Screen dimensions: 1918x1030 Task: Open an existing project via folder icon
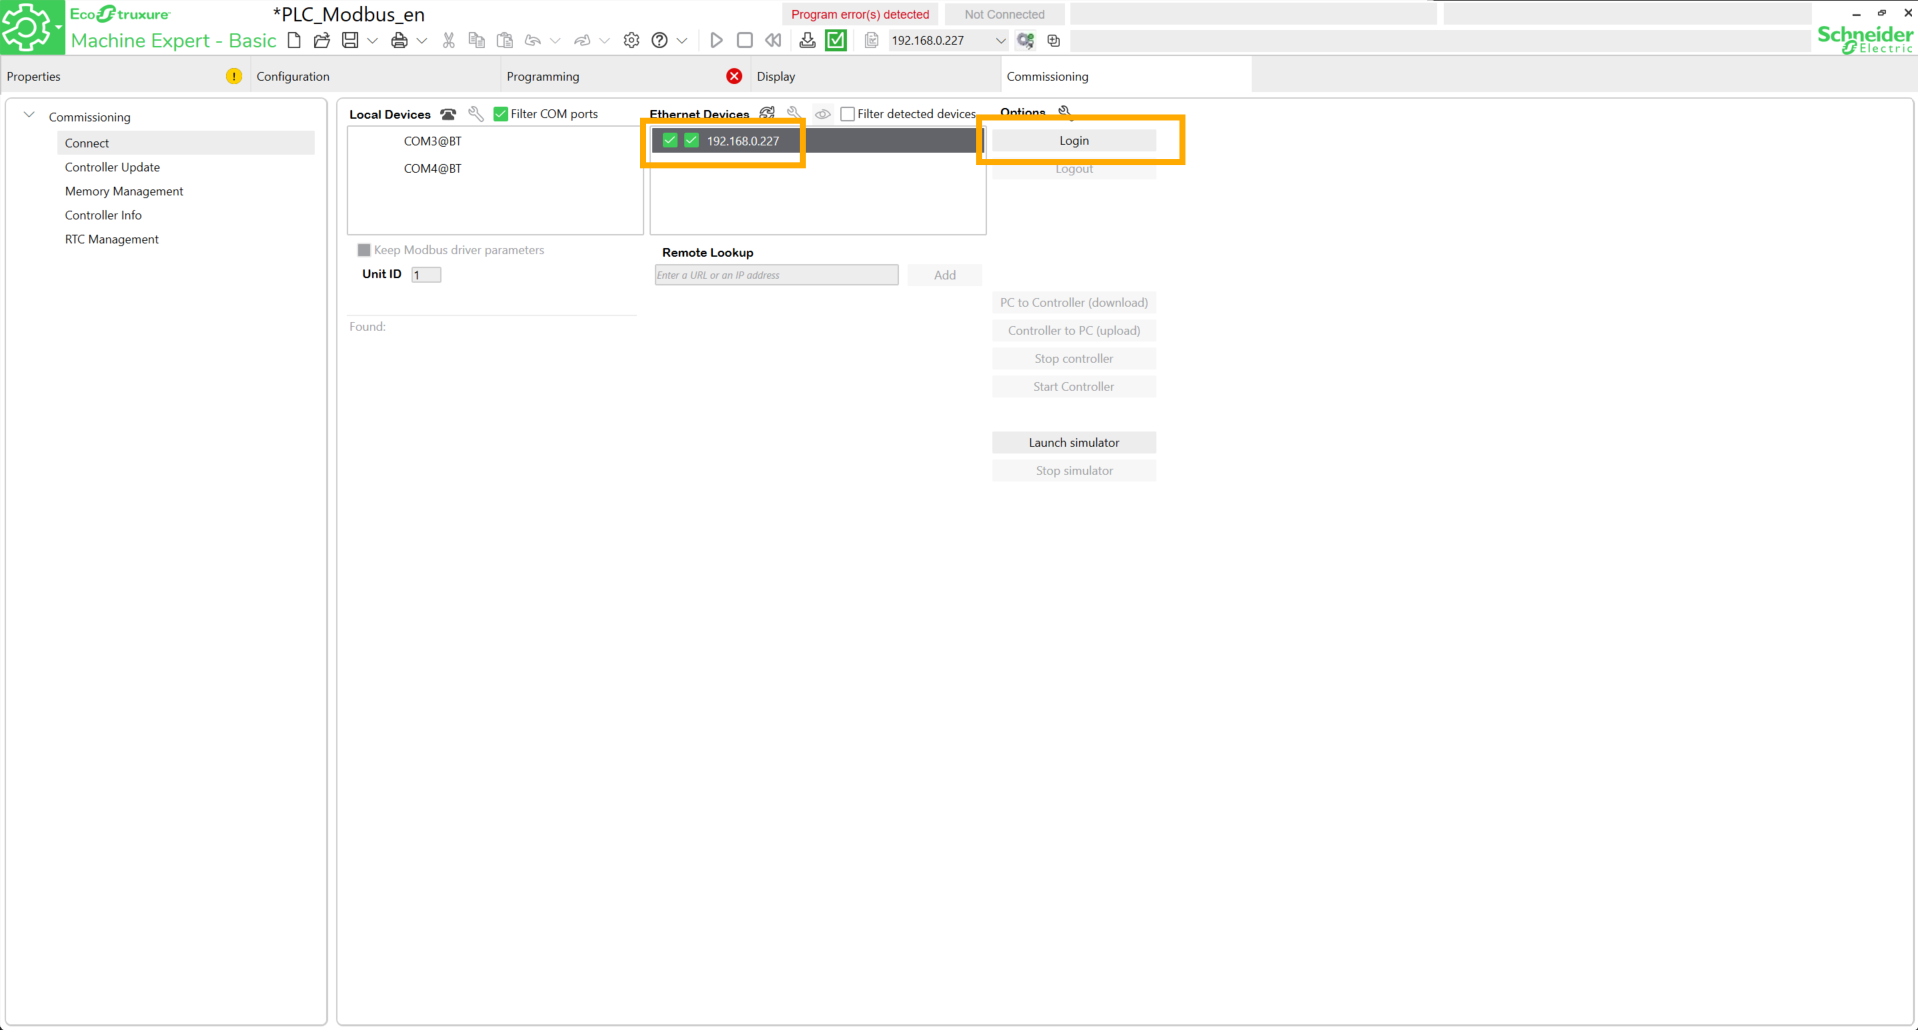click(x=321, y=40)
